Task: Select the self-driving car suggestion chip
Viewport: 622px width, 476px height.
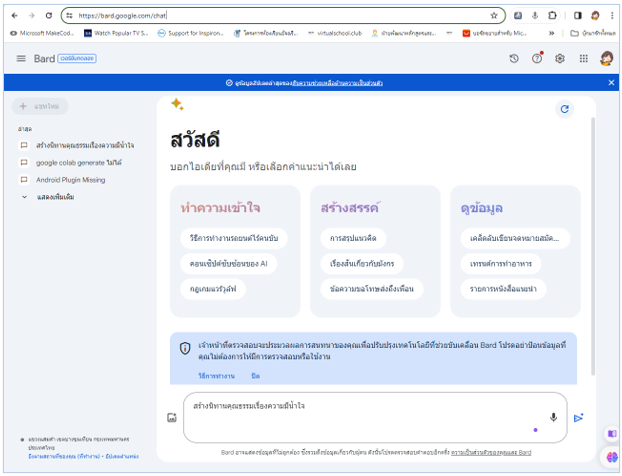Action: [x=234, y=238]
